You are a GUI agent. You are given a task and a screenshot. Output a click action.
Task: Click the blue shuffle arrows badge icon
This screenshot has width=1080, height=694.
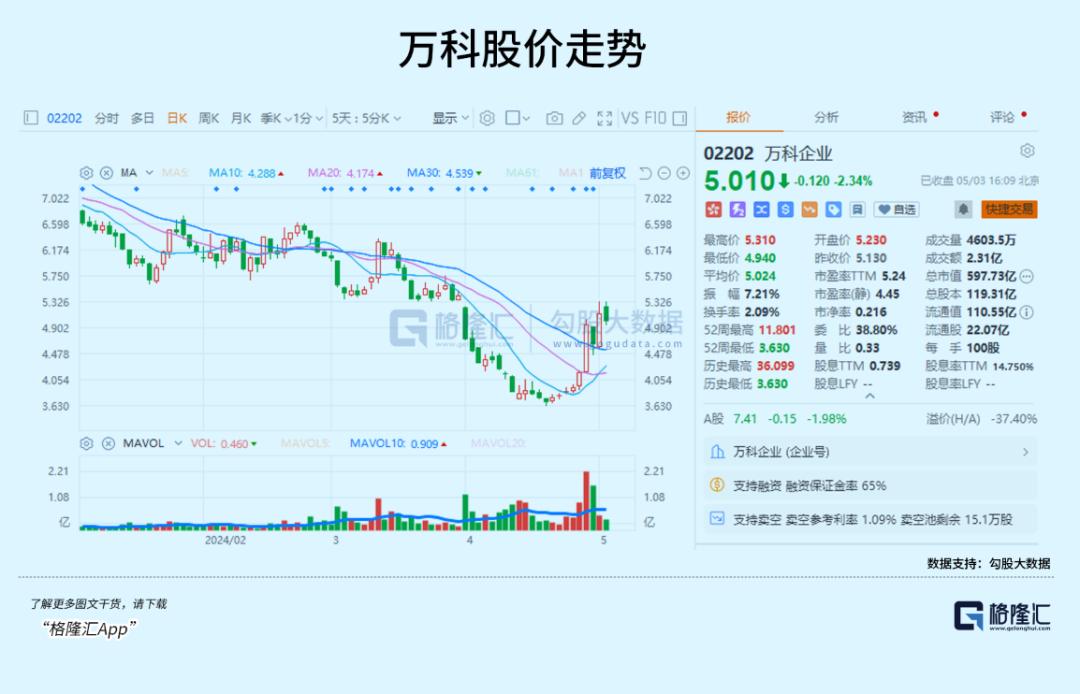coord(761,209)
